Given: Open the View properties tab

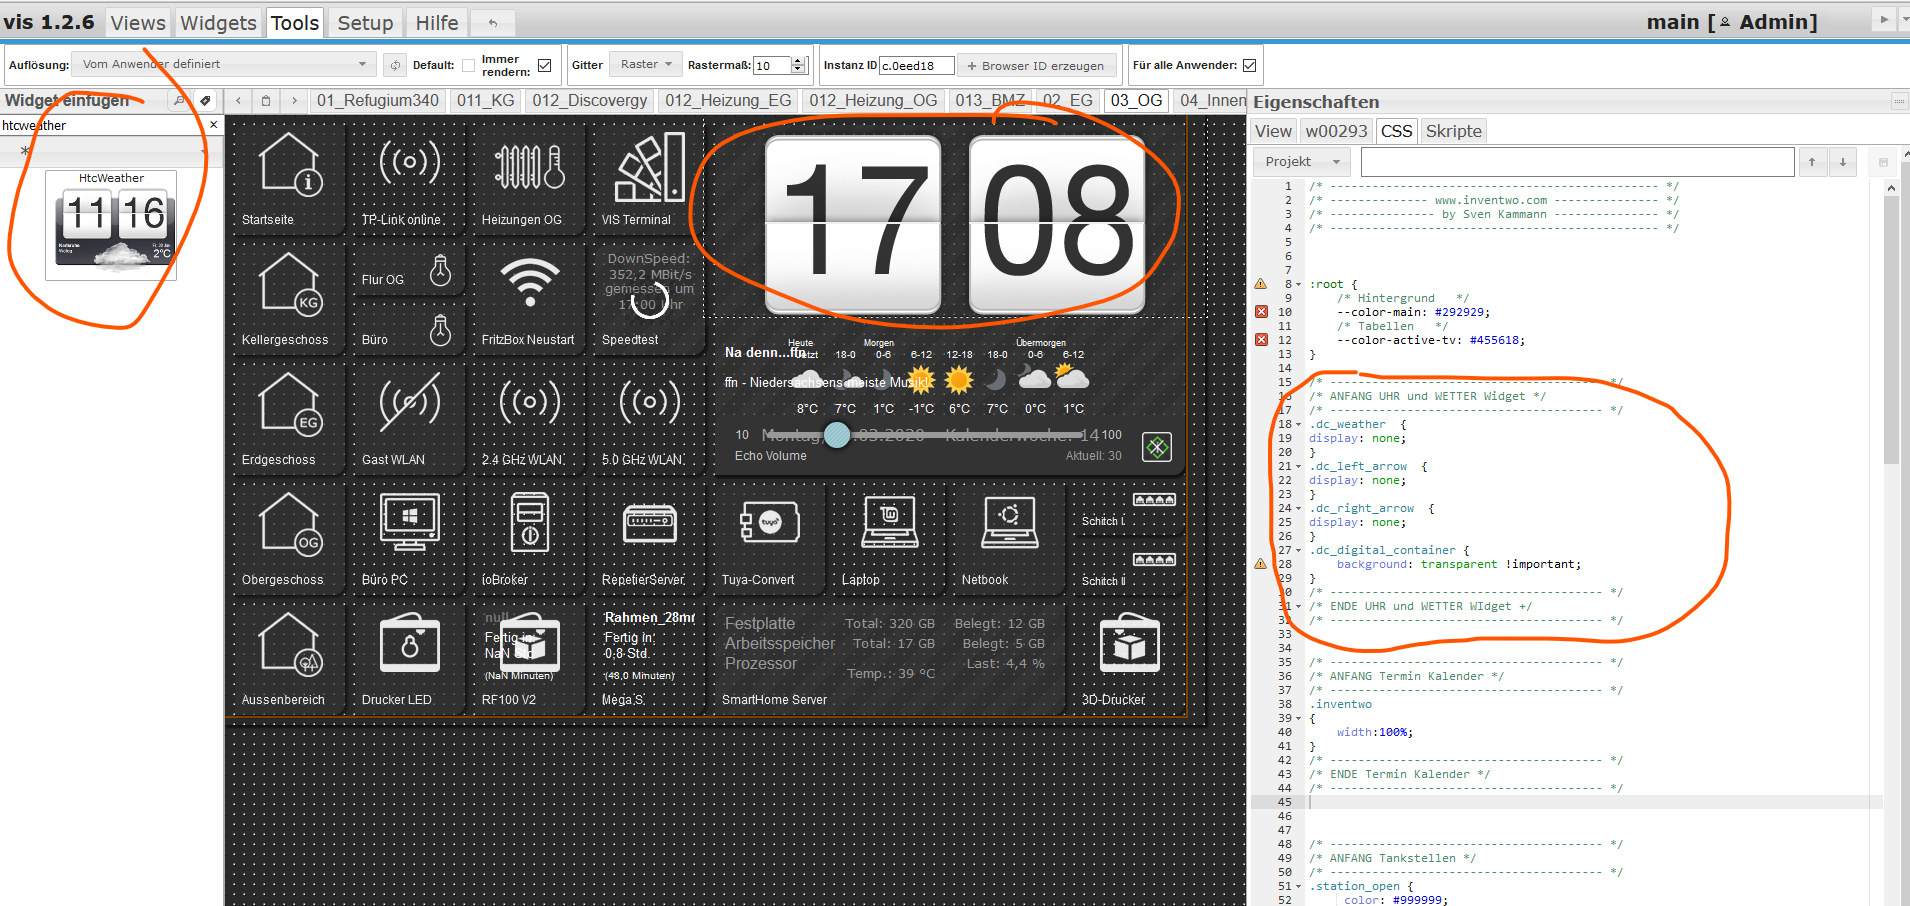Looking at the screenshot, I should point(1273,131).
